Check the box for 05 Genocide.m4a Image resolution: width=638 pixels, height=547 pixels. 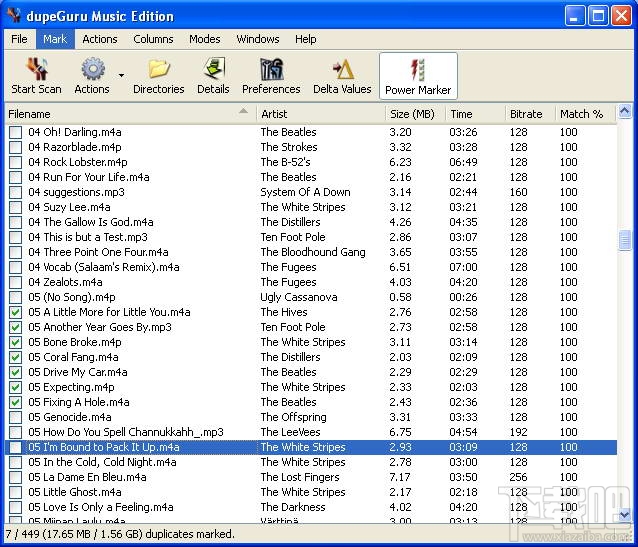(x=15, y=417)
